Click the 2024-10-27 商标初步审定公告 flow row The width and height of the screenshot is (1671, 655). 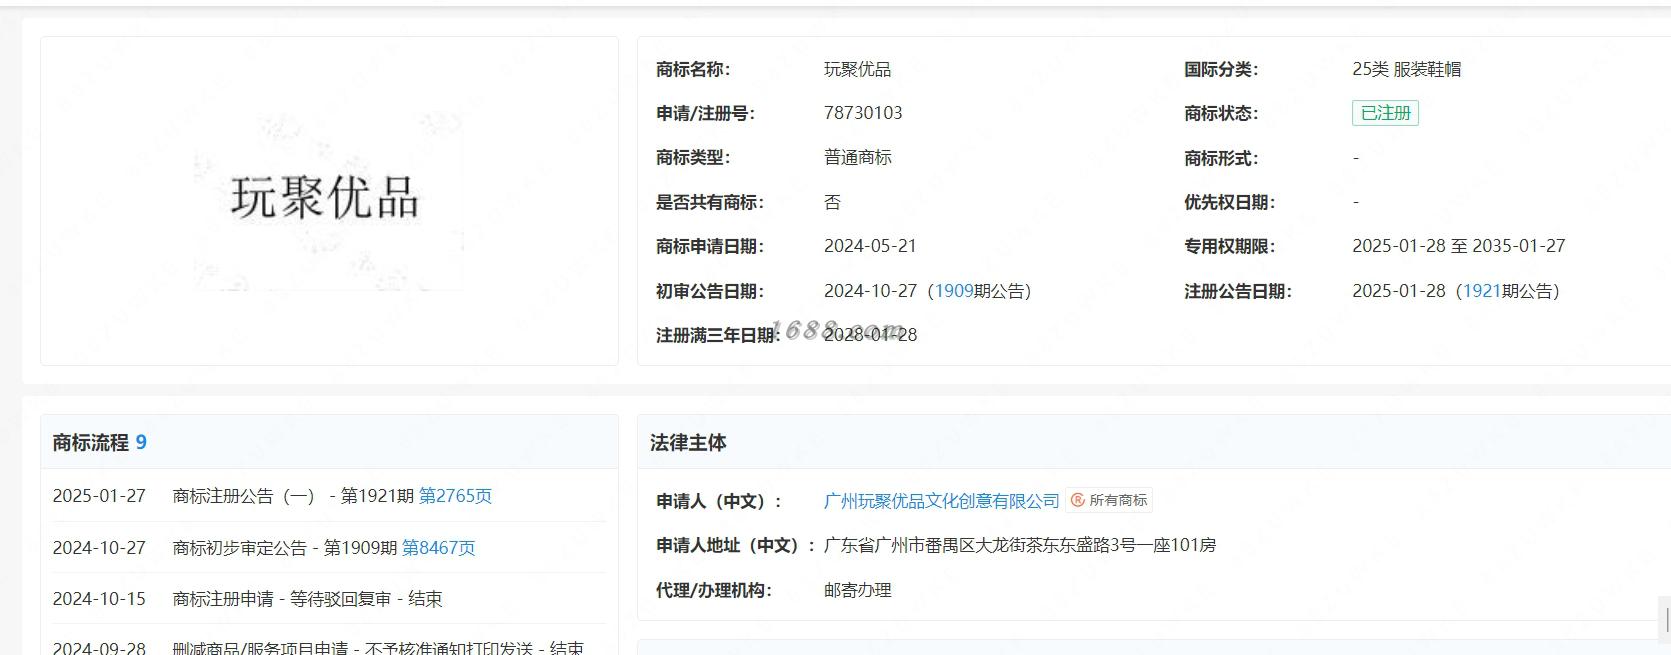(x=329, y=548)
